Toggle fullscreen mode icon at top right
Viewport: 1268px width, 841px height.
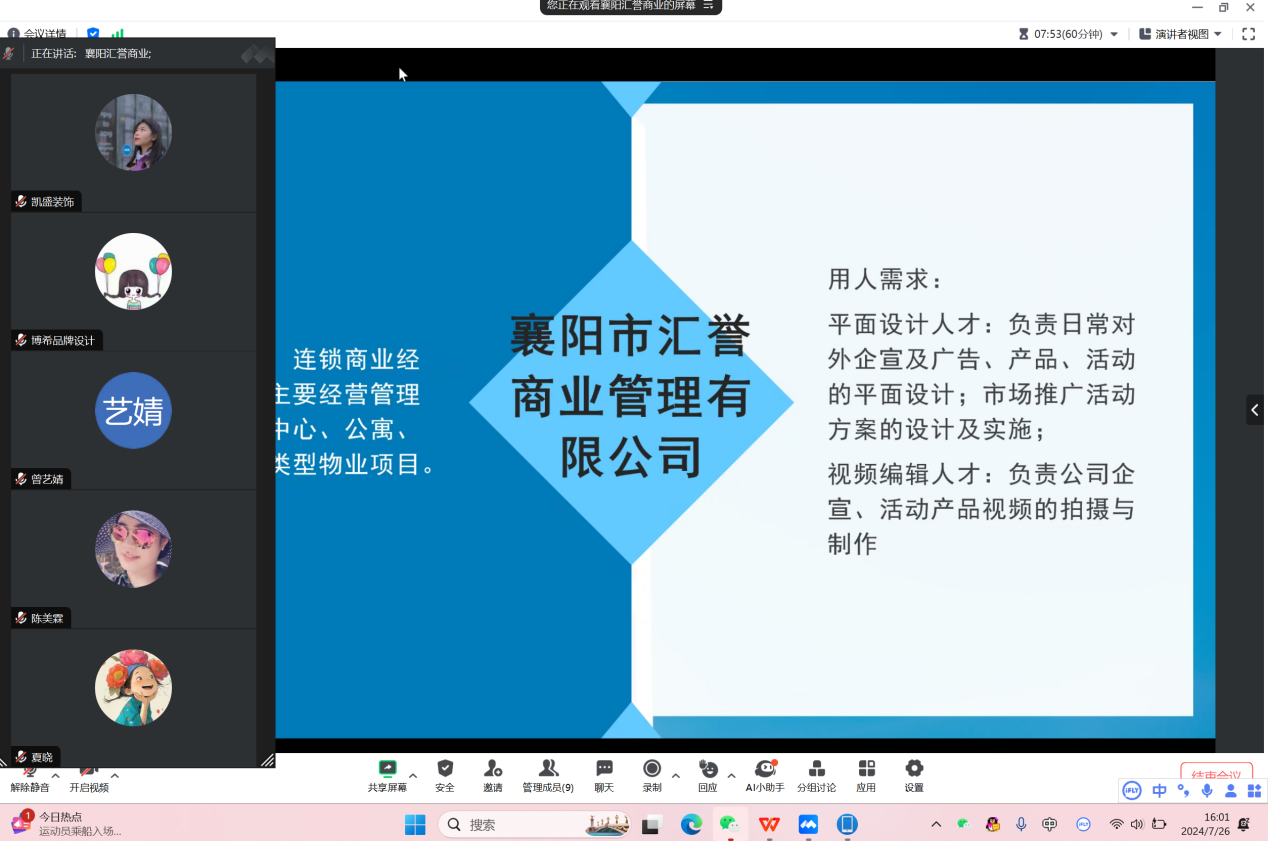(1248, 34)
